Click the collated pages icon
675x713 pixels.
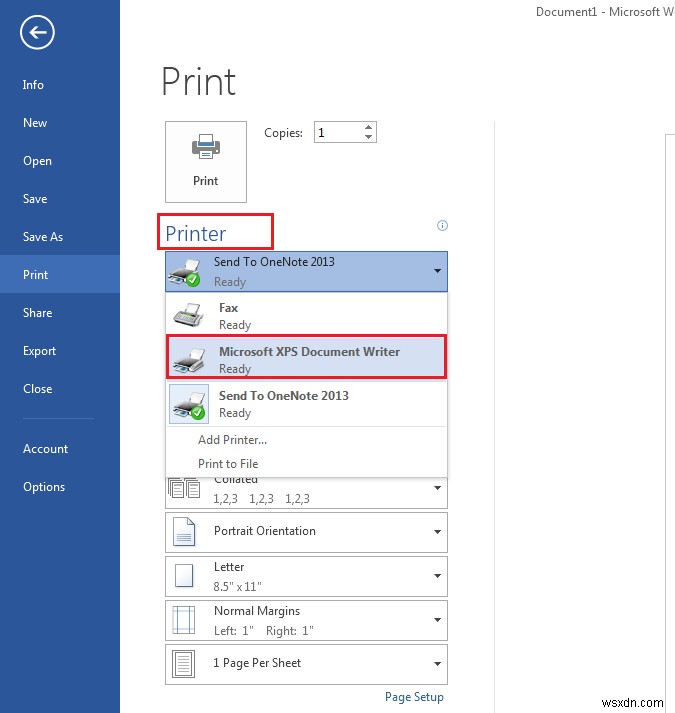[x=184, y=488]
